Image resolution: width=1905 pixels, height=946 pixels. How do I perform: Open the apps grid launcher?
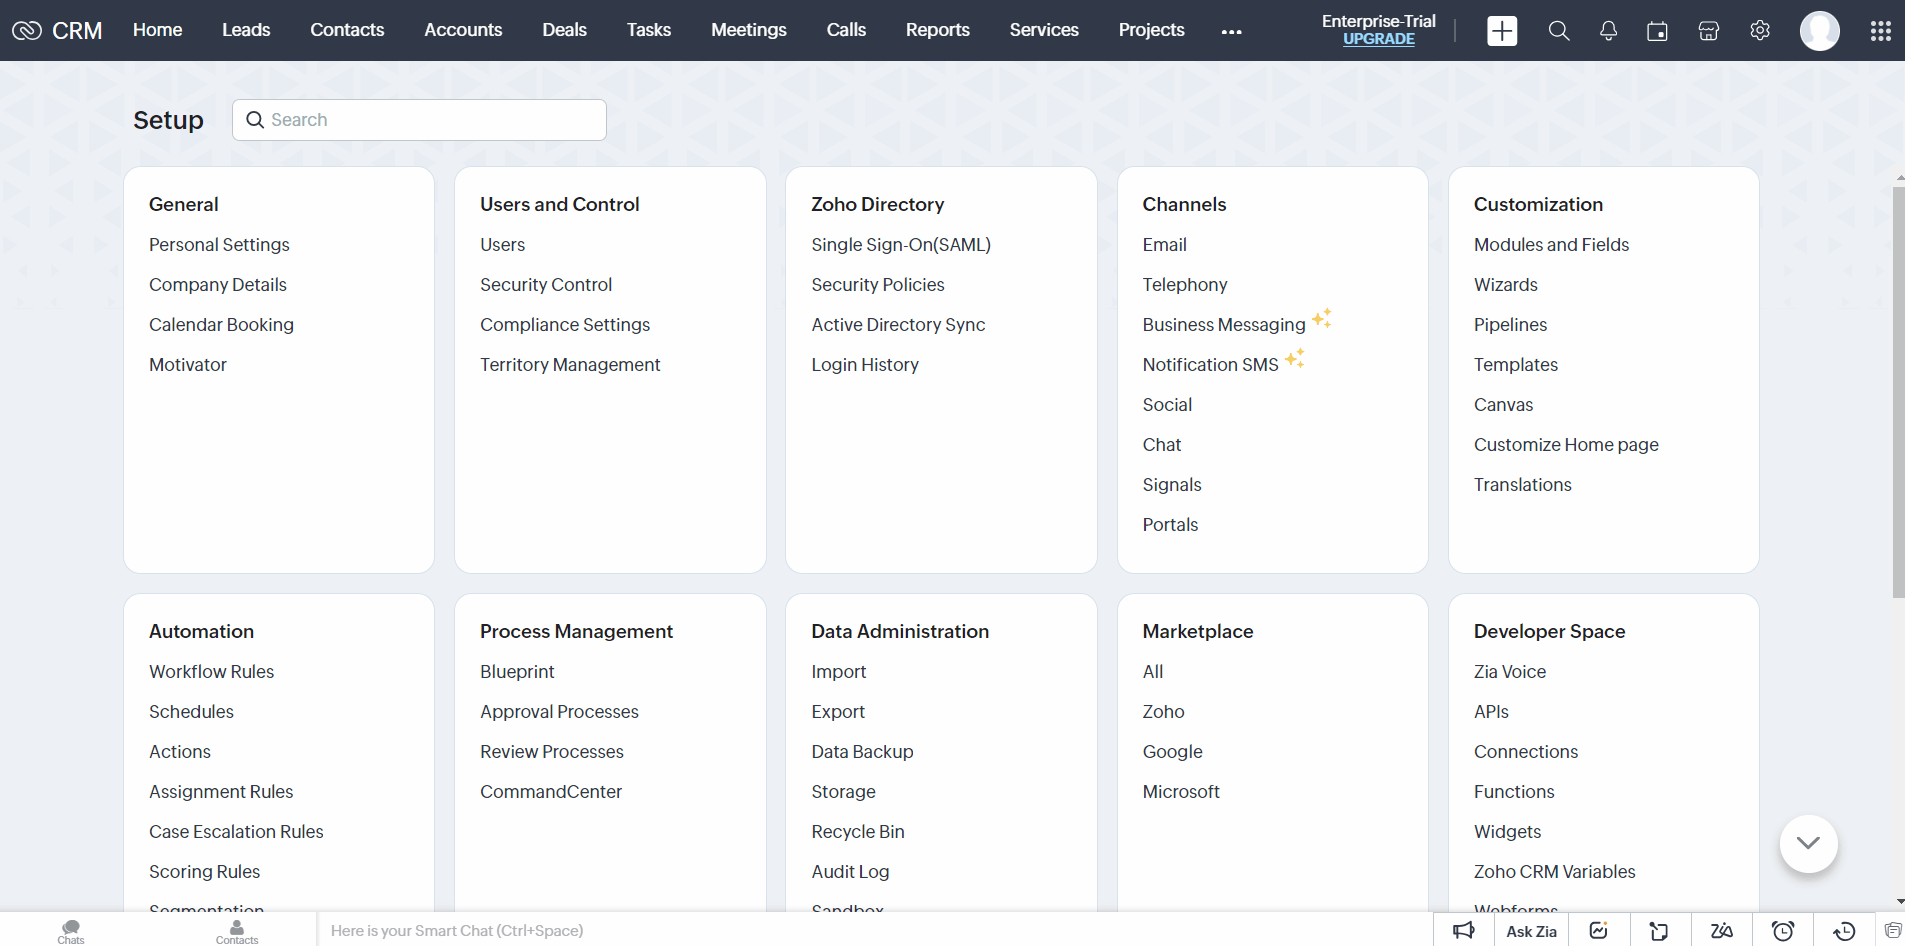pos(1880,31)
